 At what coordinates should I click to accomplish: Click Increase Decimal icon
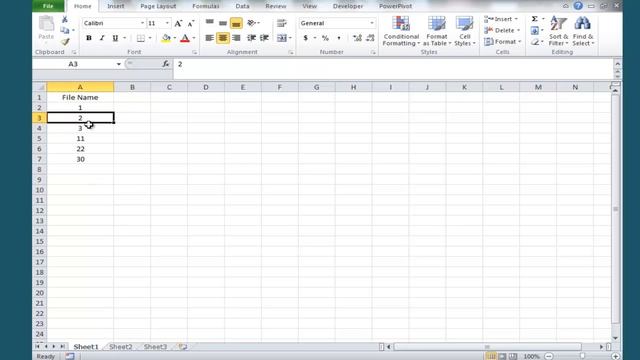357,38
